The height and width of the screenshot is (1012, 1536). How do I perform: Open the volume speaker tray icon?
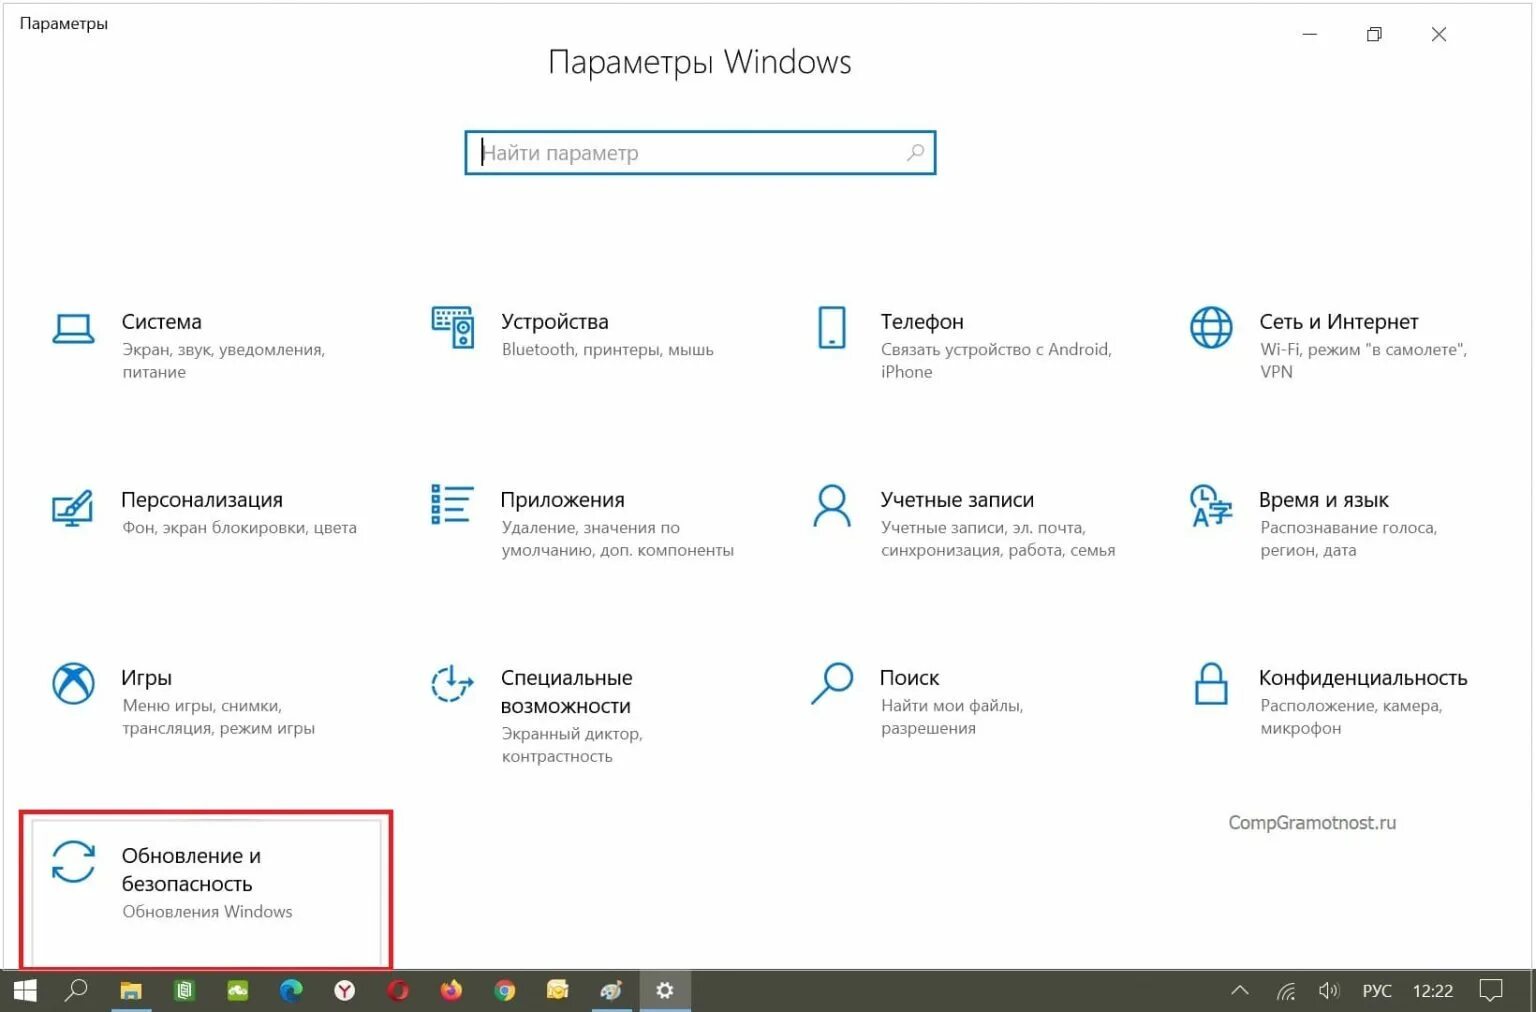click(1328, 991)
